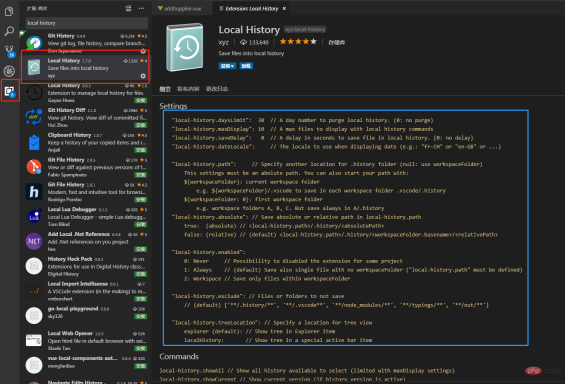
Task: Select the 'Git History' extension title in list
Action: tap(61, 36)
